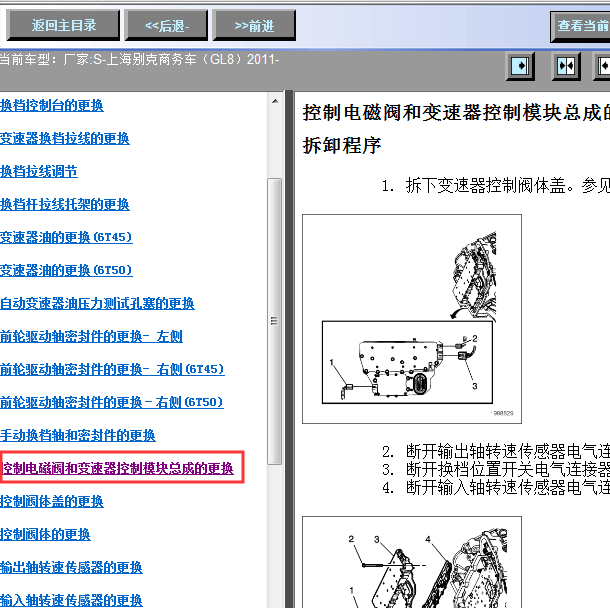Click the 查看当 button at top right
Screen dimensions: 610x608
coord(580,26)
